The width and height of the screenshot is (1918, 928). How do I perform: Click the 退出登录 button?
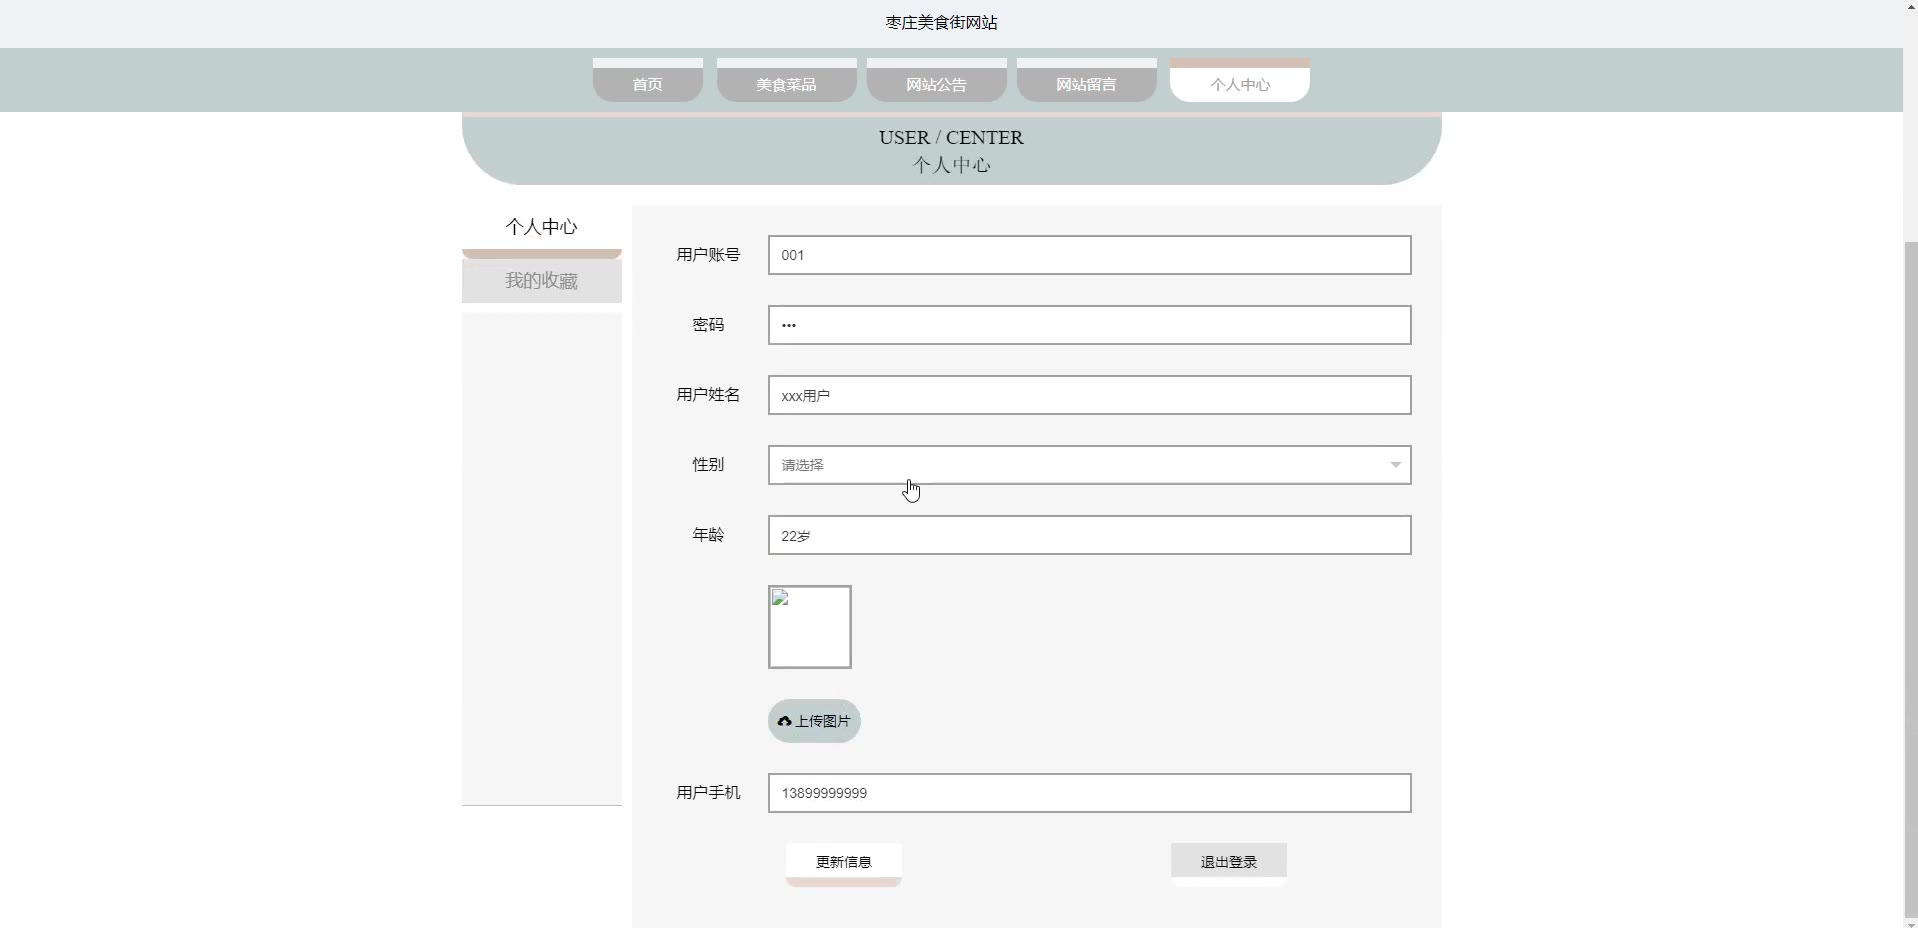click(1229, 863)
